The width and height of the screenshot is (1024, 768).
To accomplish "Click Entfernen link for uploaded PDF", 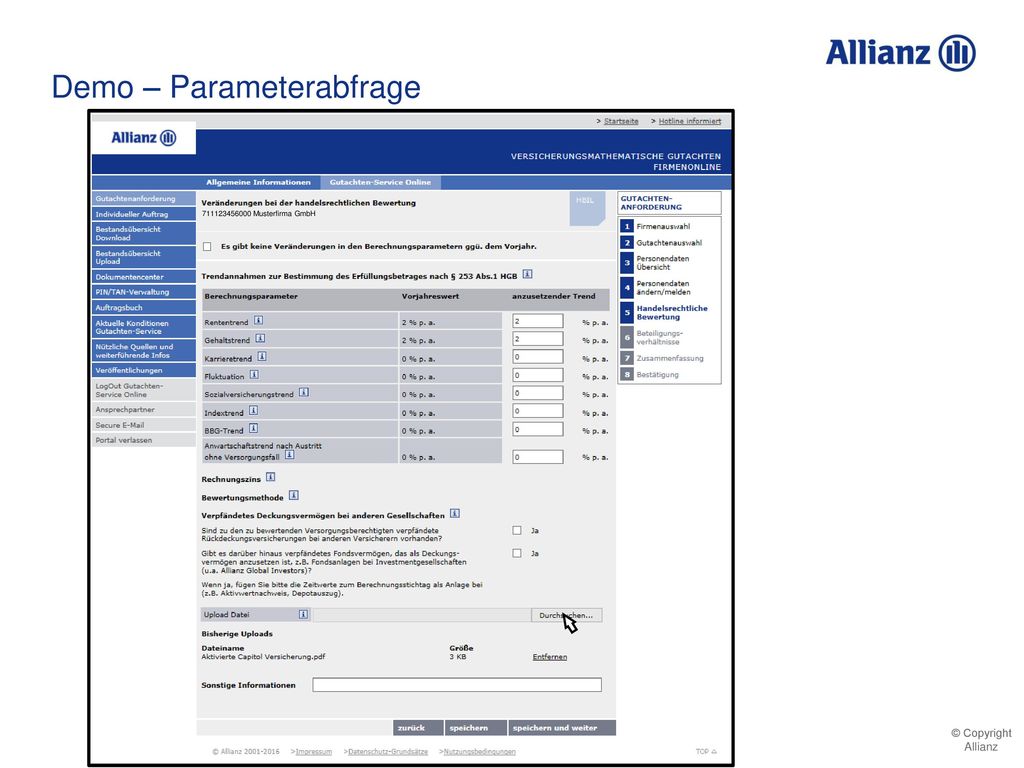I will pos(549,657).
